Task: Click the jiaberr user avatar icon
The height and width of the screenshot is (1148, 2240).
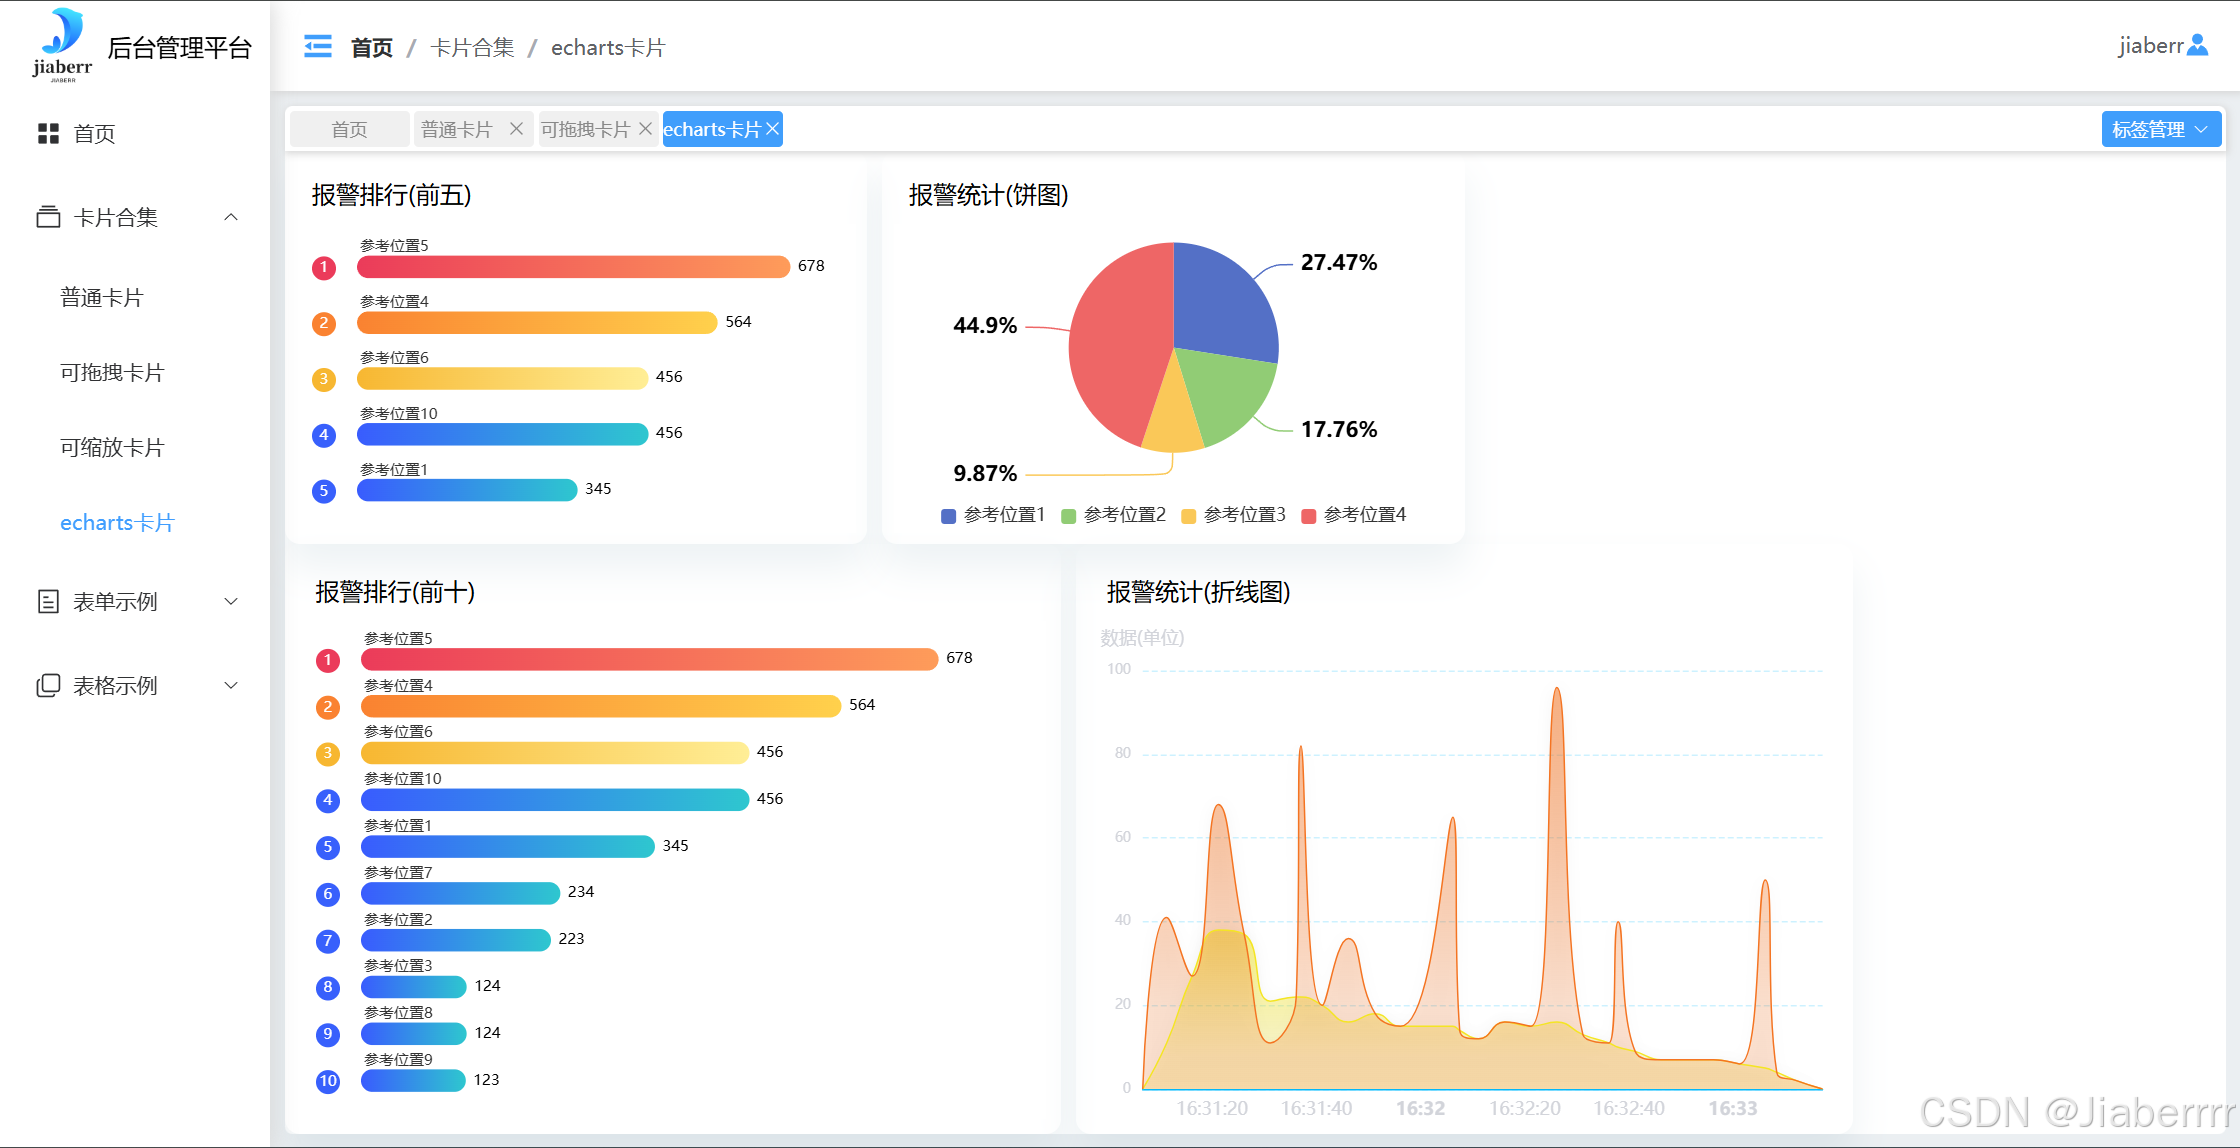Action: [2197, 45]
